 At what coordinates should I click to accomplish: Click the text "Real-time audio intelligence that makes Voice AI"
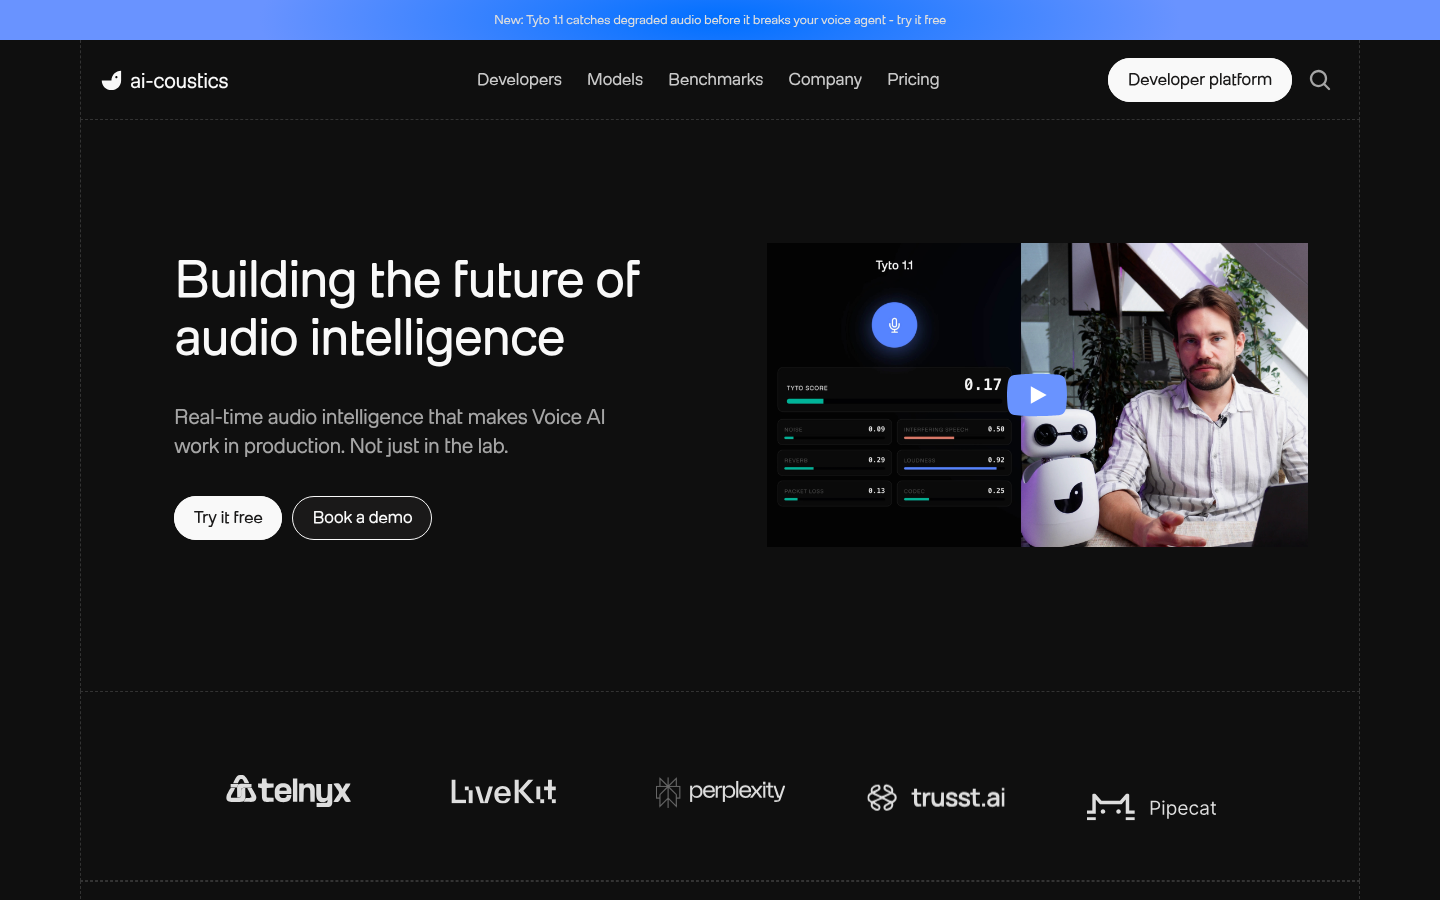coord(390,417)
